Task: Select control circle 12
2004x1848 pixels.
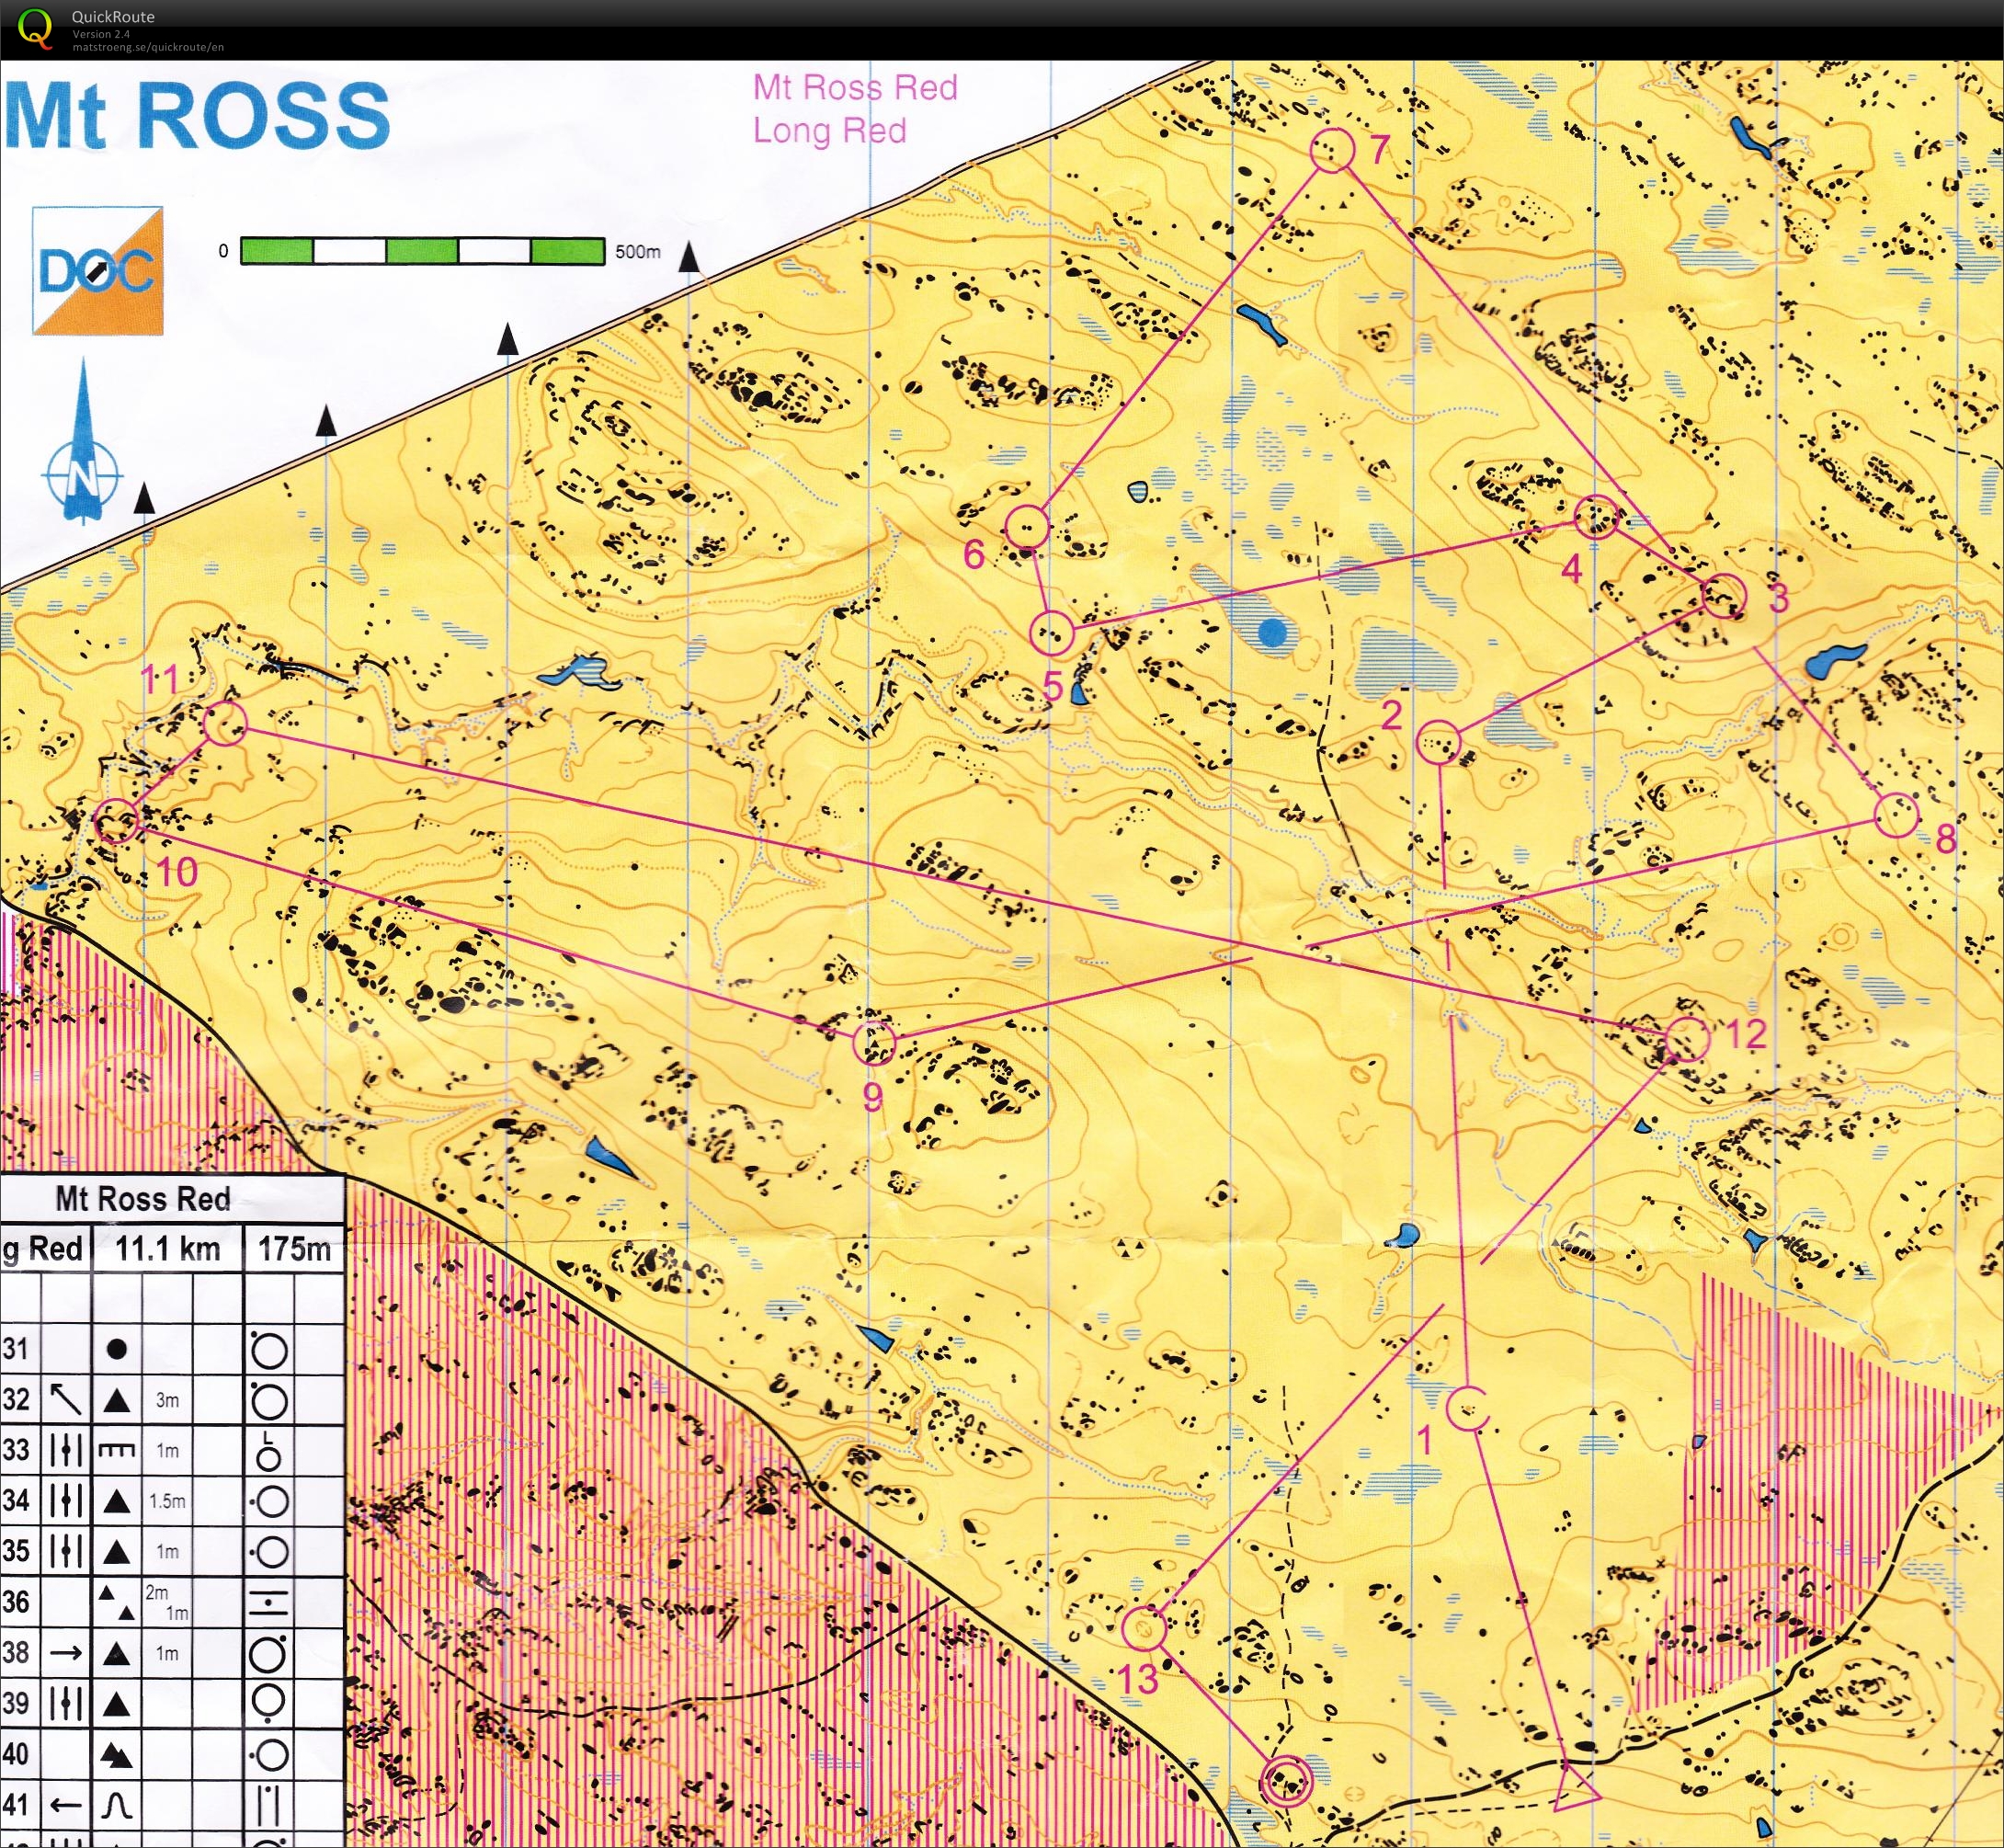Action: pyautogui.click(x=1688, y=1040)
